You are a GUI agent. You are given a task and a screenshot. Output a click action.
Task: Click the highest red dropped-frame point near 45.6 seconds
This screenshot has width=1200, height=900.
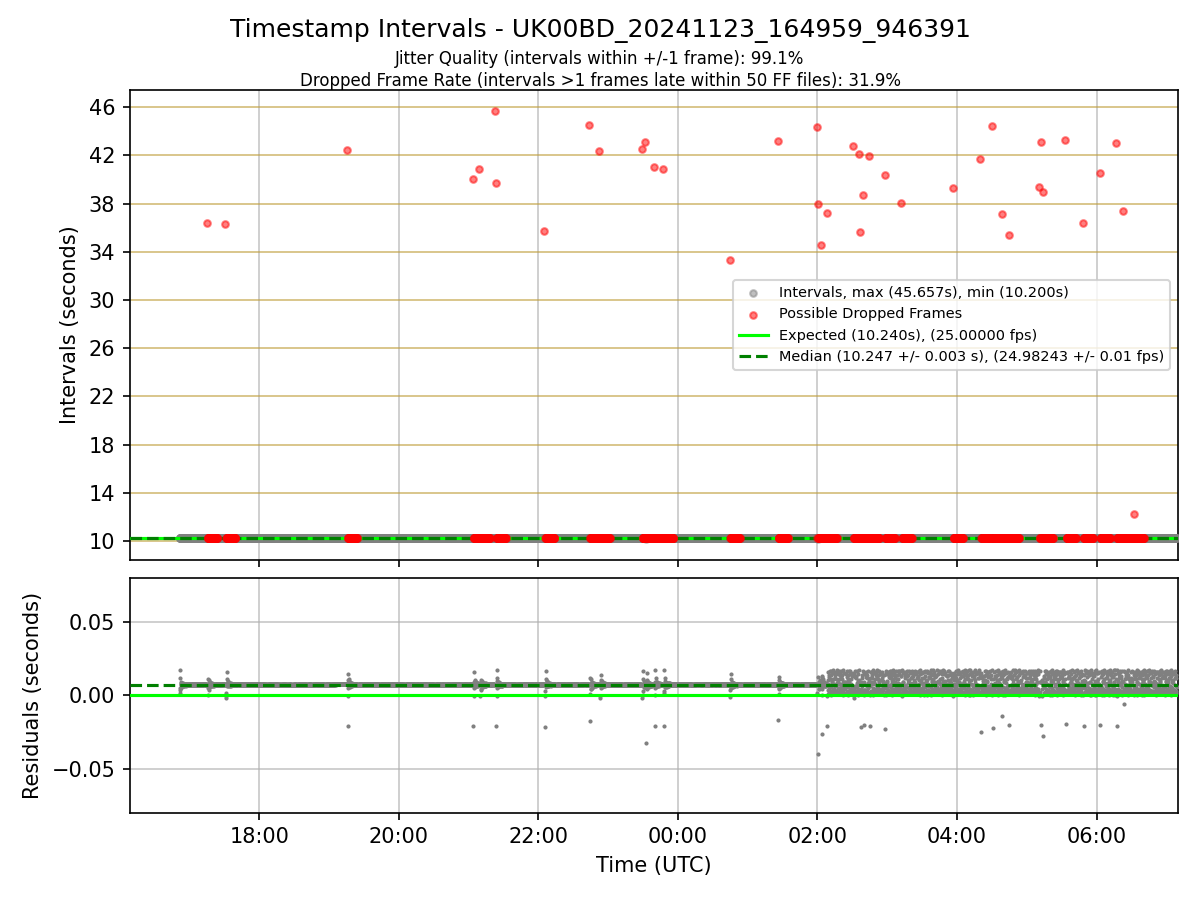[495, 111]
